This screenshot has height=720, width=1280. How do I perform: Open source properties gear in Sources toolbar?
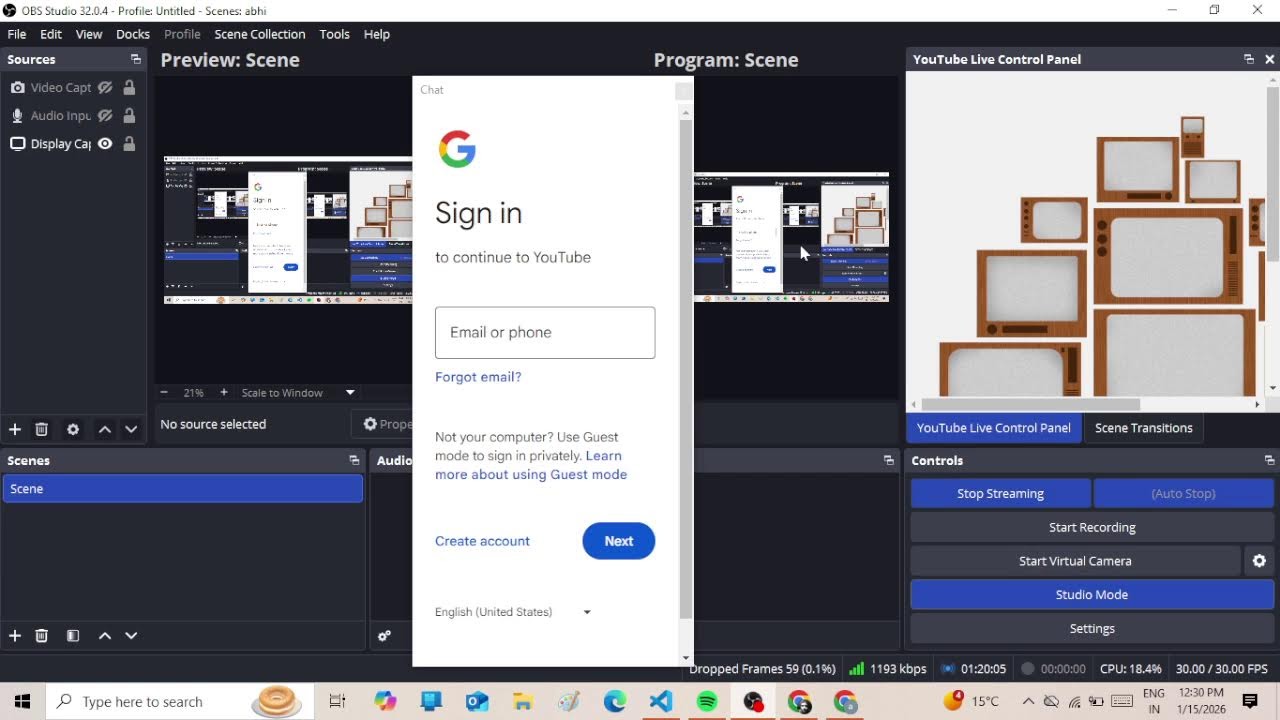click(73, 429)
